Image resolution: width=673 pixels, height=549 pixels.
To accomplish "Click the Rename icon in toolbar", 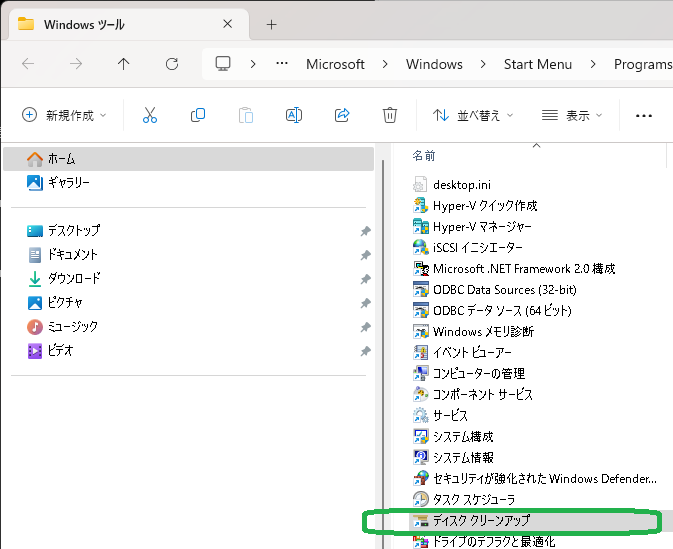I will pos(294,115).
